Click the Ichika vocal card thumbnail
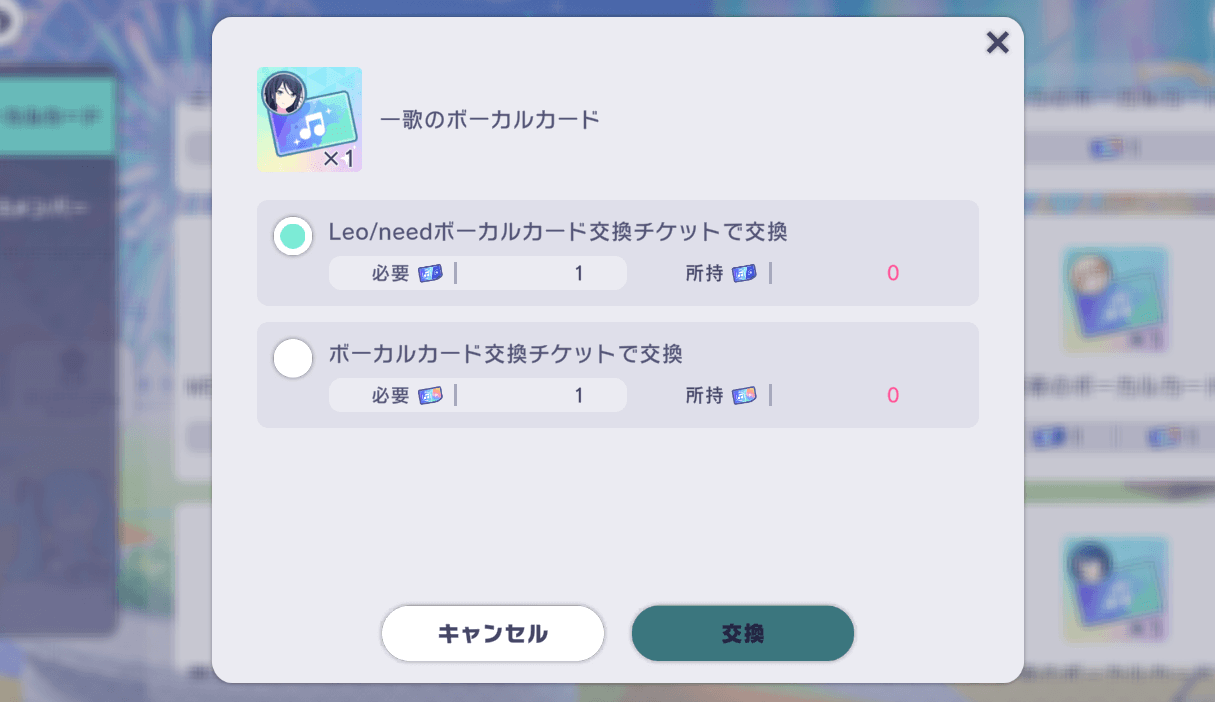This screenshot has height=702, width=1215. pyautogui.click(x=309, y=117)
